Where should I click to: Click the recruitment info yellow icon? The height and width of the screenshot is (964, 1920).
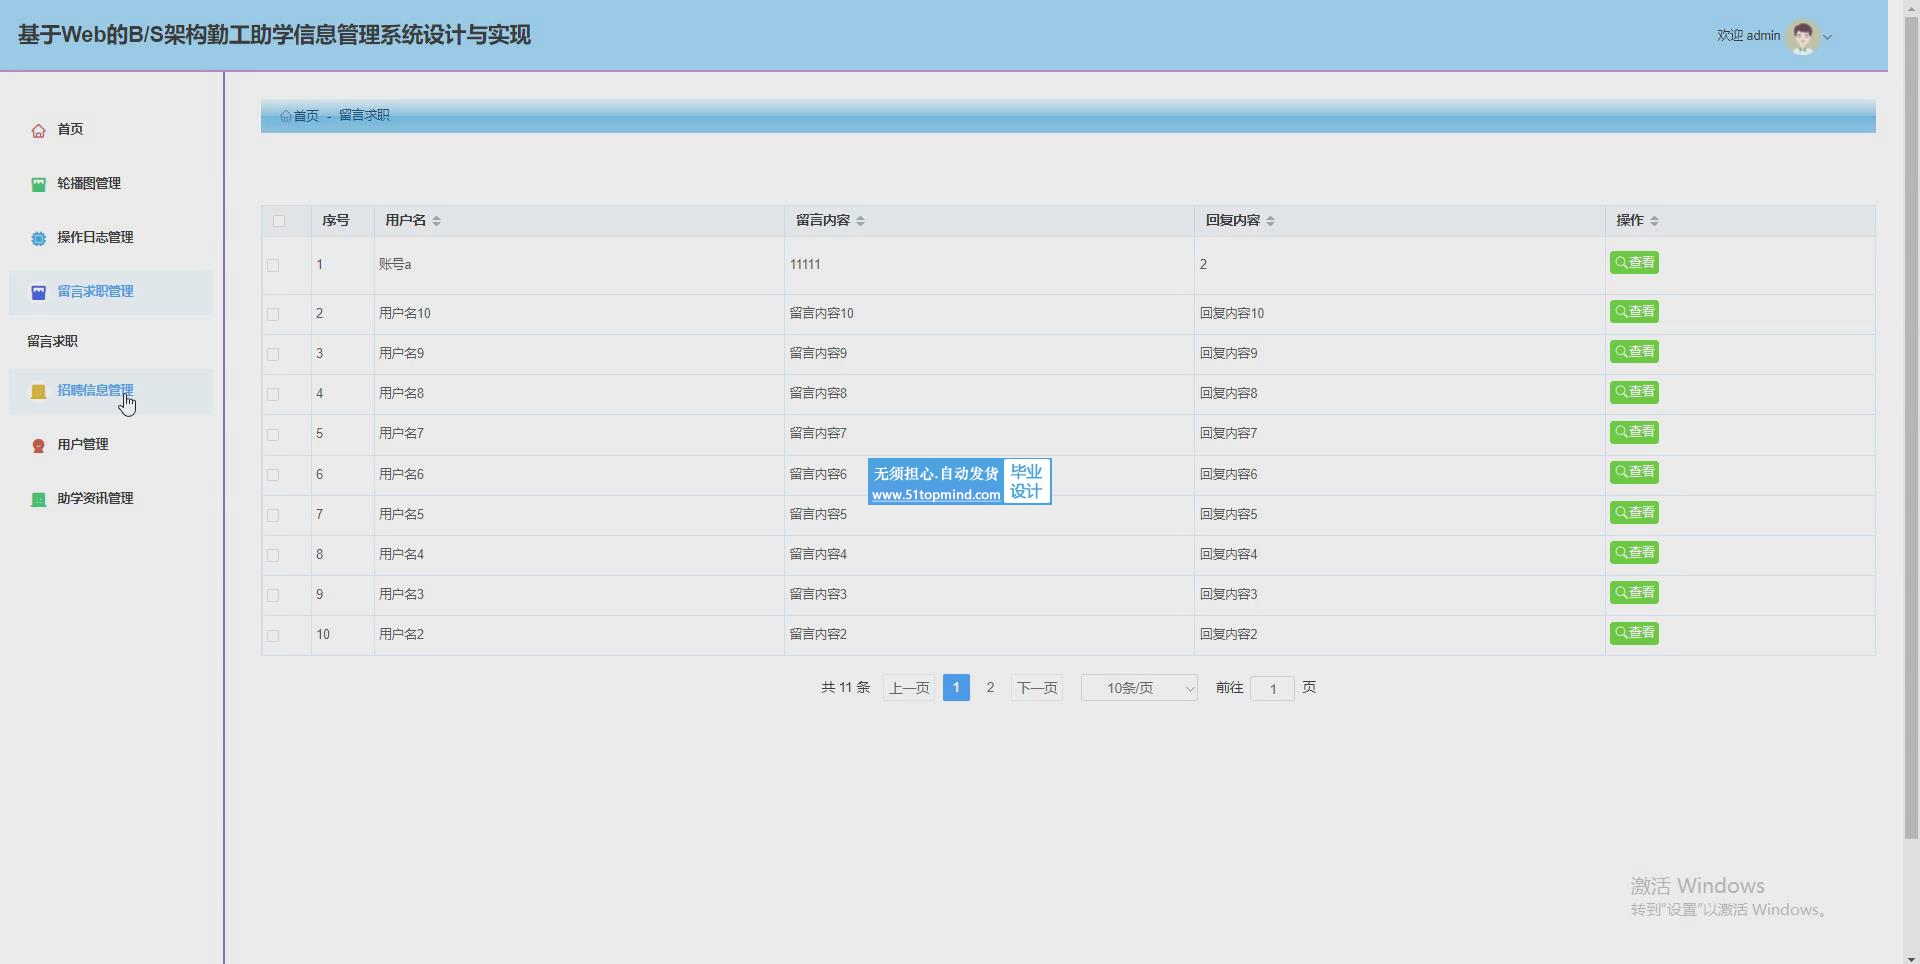point(38,392)
